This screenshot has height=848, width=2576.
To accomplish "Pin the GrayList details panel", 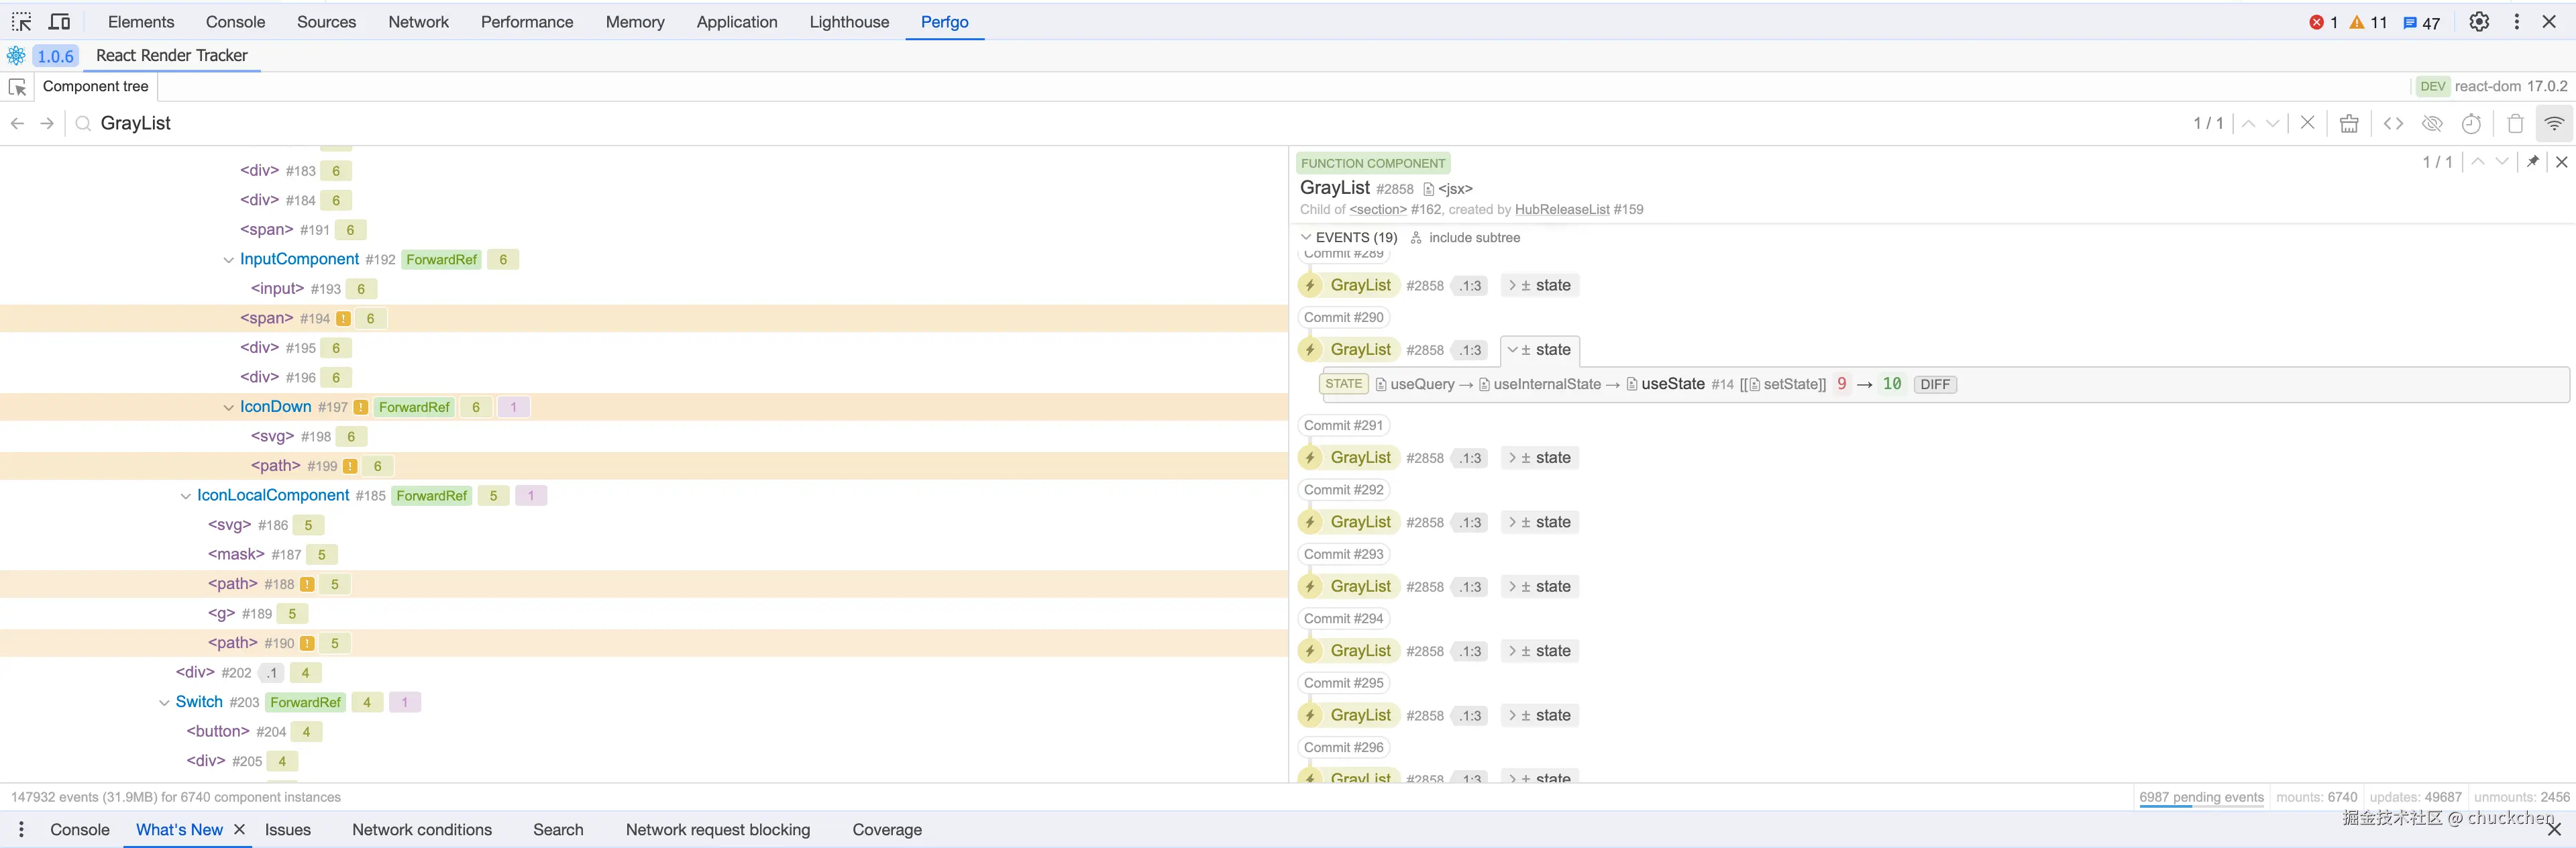I will (x=2533, y=161).
